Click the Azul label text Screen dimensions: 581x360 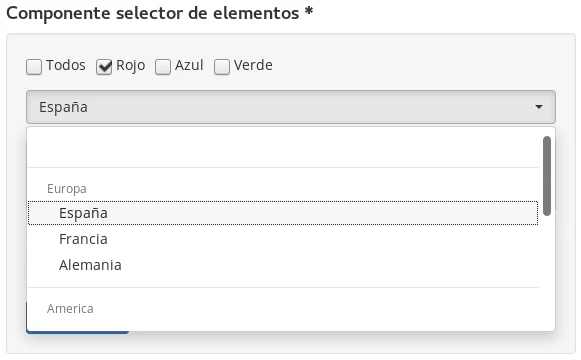pyautogui.click(x=189, y=65)
